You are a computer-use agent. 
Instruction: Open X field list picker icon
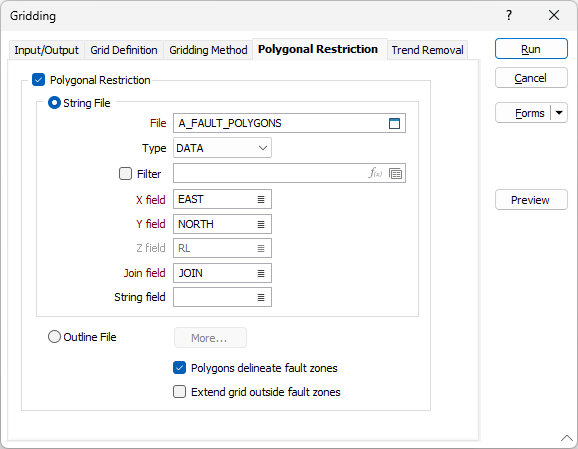261,199
